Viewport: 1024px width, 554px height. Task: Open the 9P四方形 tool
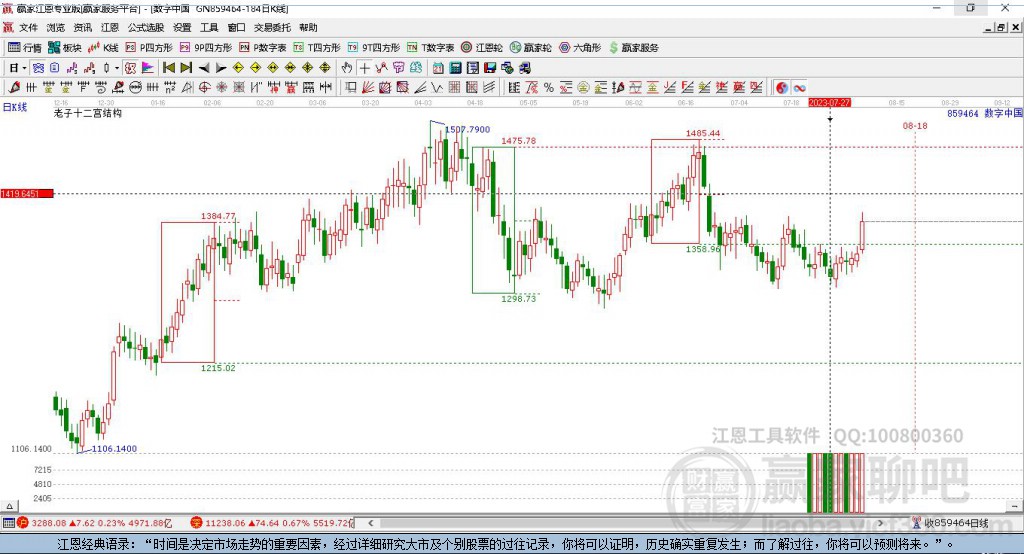[x=206, y=48]
